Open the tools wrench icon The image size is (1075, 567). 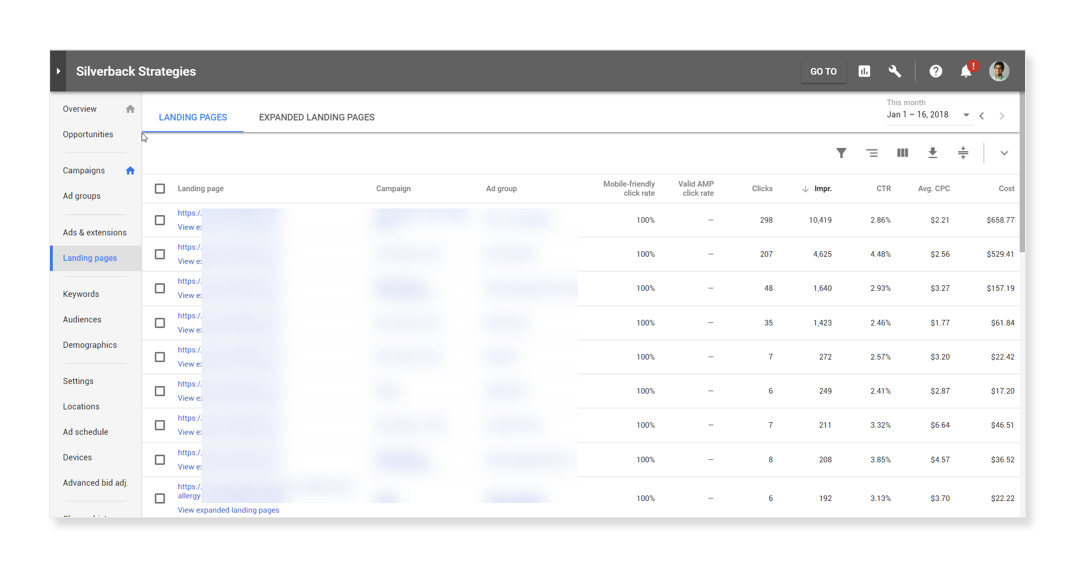(895, 71)
